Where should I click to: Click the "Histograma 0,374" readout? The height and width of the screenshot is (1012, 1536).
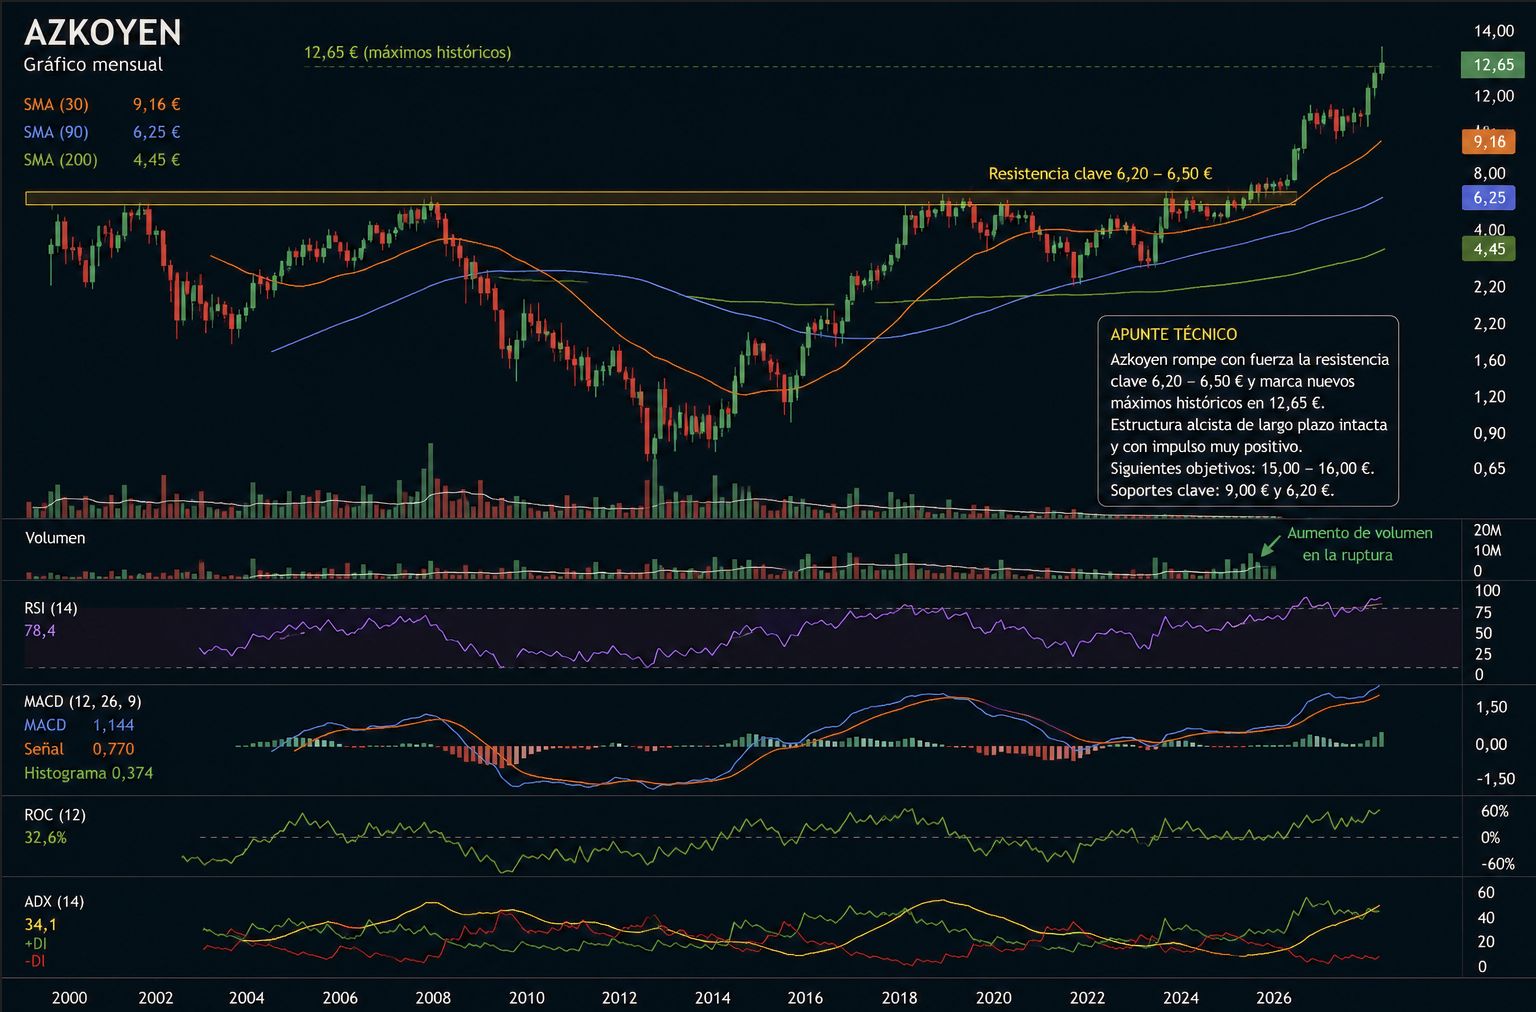pyautogui.click(x=89, y=773)
